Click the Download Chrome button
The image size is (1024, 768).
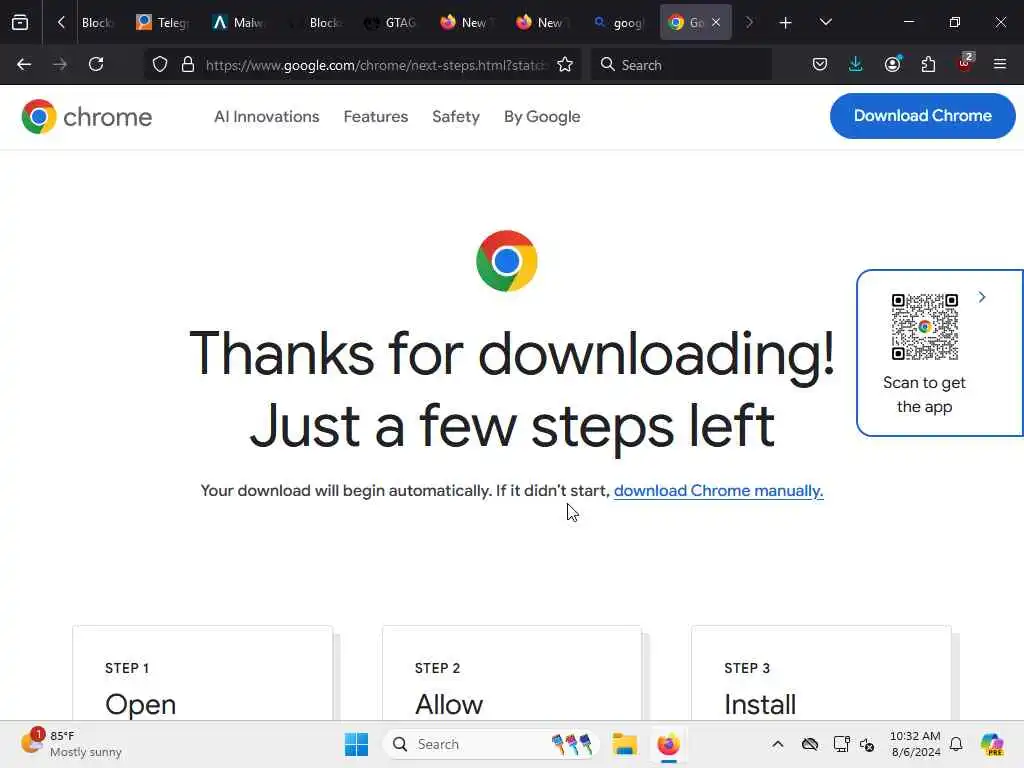922,116
